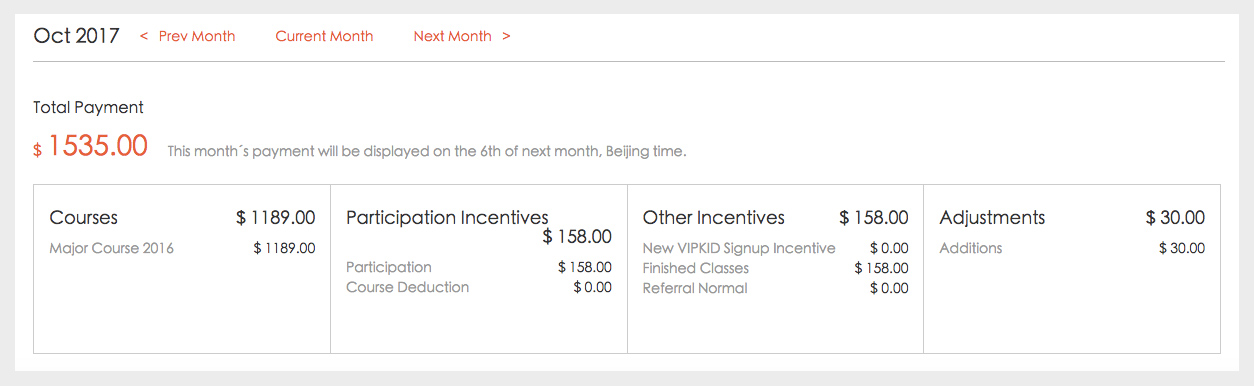Go to Prev Month link
This screenshot has height=386, width=1254.
click(x=188, y=36)
